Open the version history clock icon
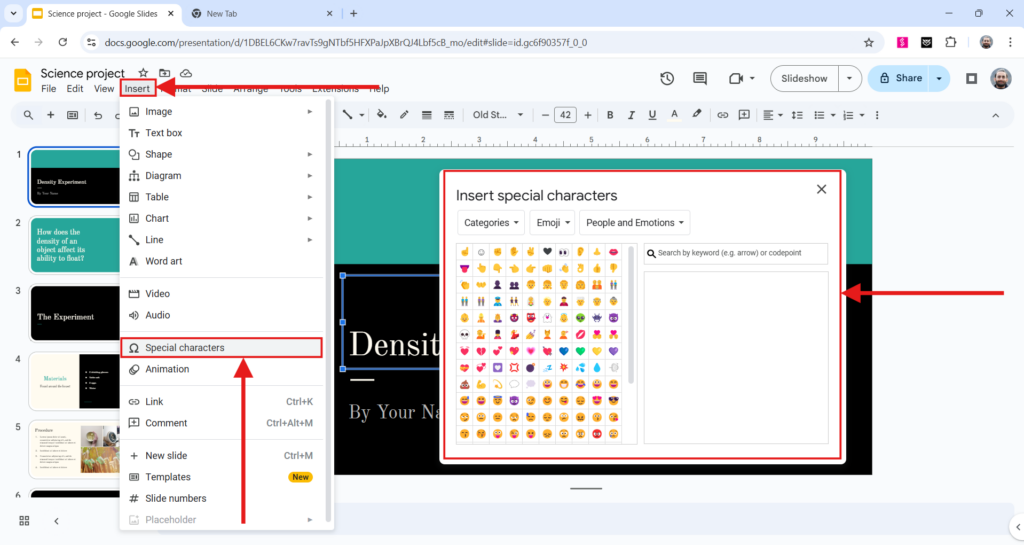The height and width of the screenshot is (545, 1024). [x=667, y=78]
